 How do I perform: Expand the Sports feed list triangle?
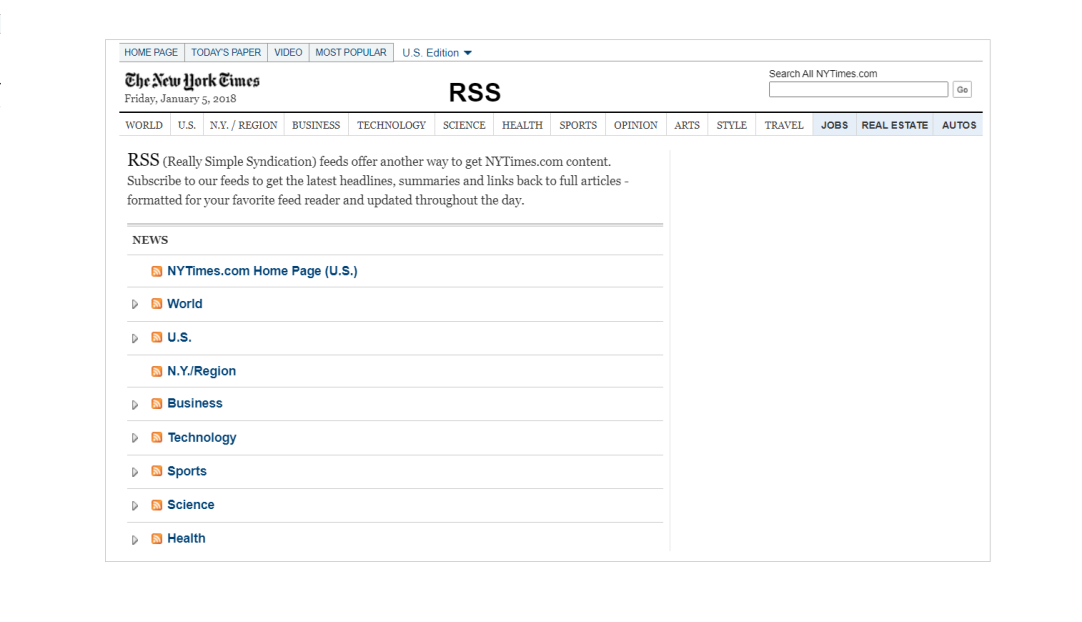135,472
